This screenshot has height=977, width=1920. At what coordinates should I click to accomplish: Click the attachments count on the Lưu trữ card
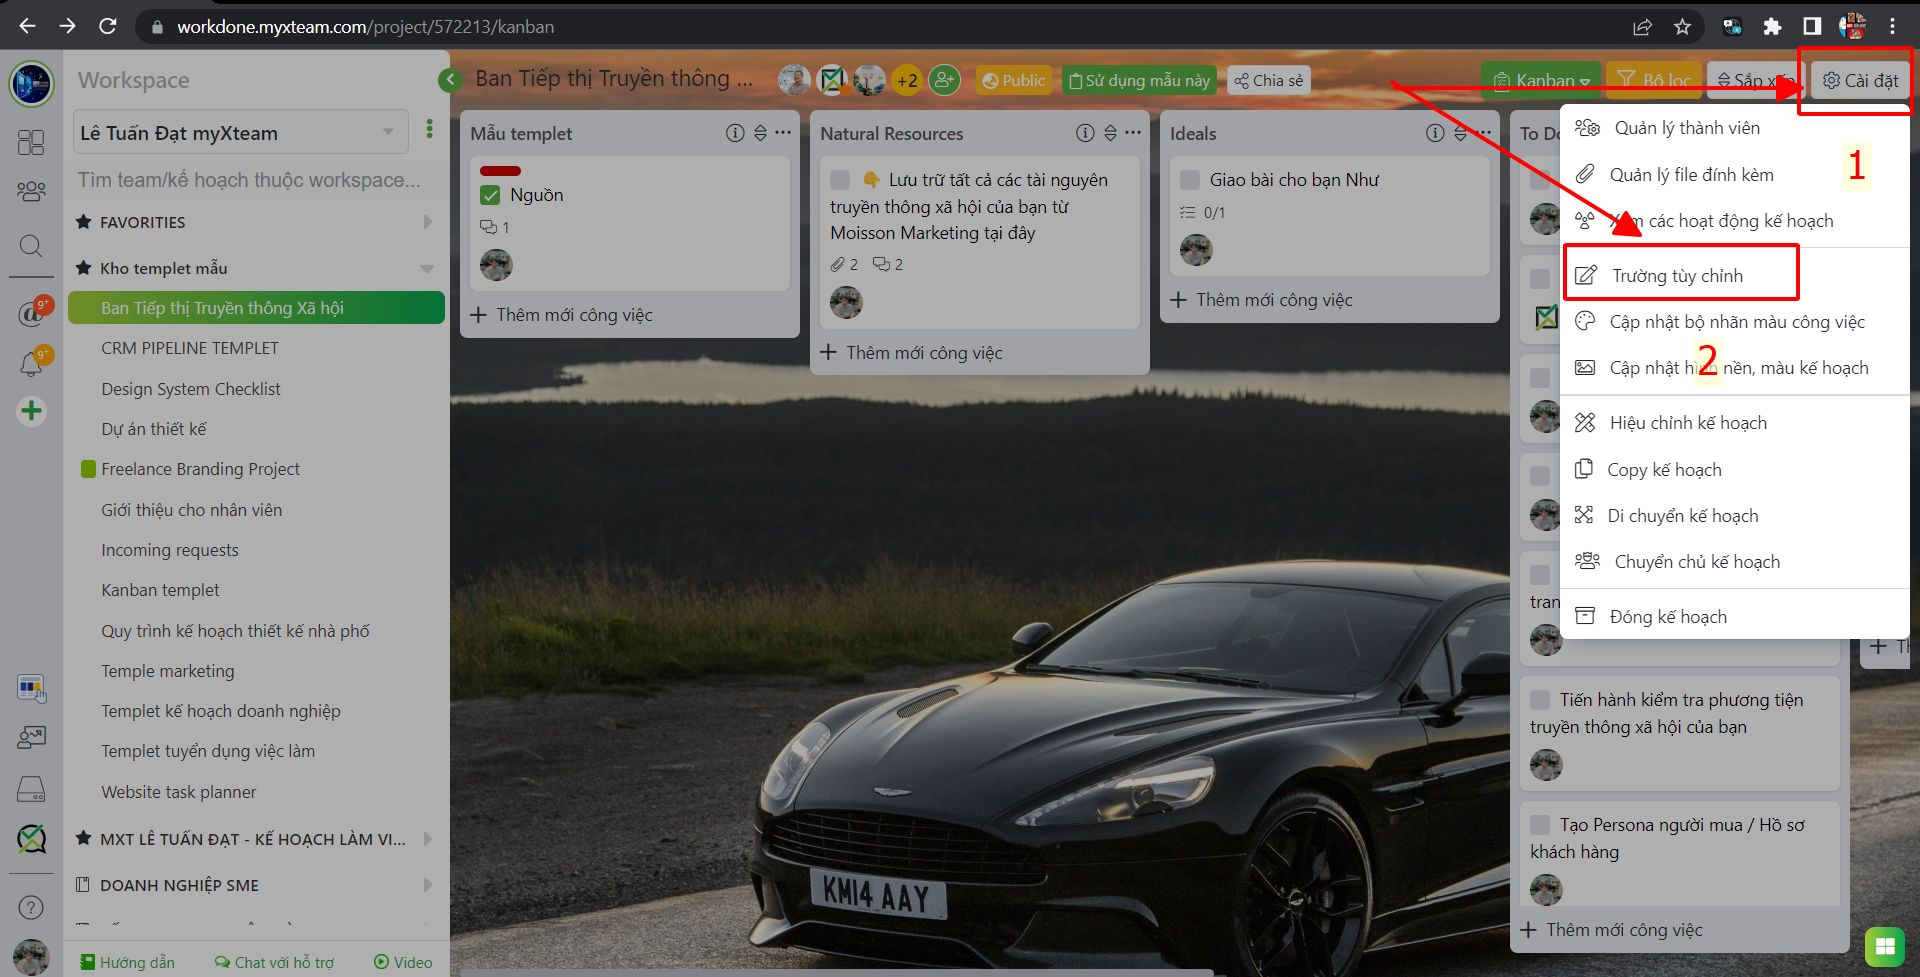point(844,264)
